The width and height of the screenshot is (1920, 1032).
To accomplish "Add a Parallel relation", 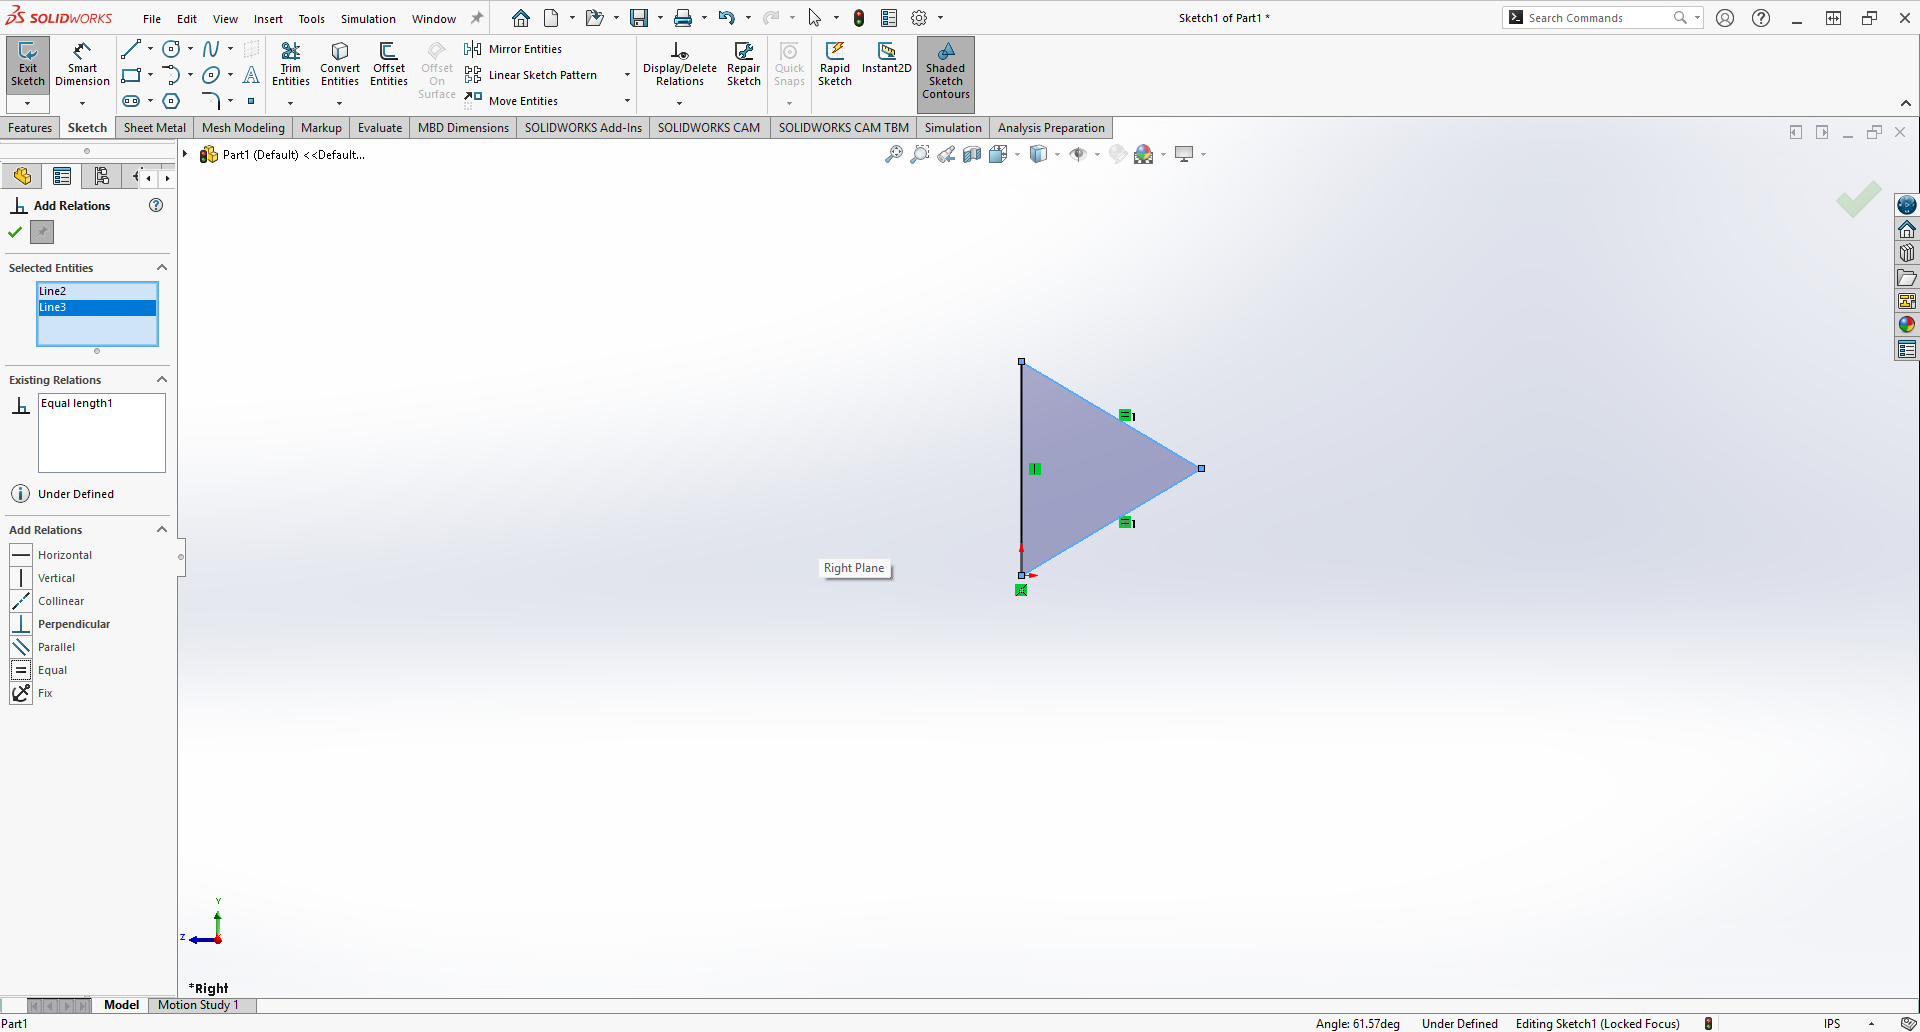I will pos(43,647).
